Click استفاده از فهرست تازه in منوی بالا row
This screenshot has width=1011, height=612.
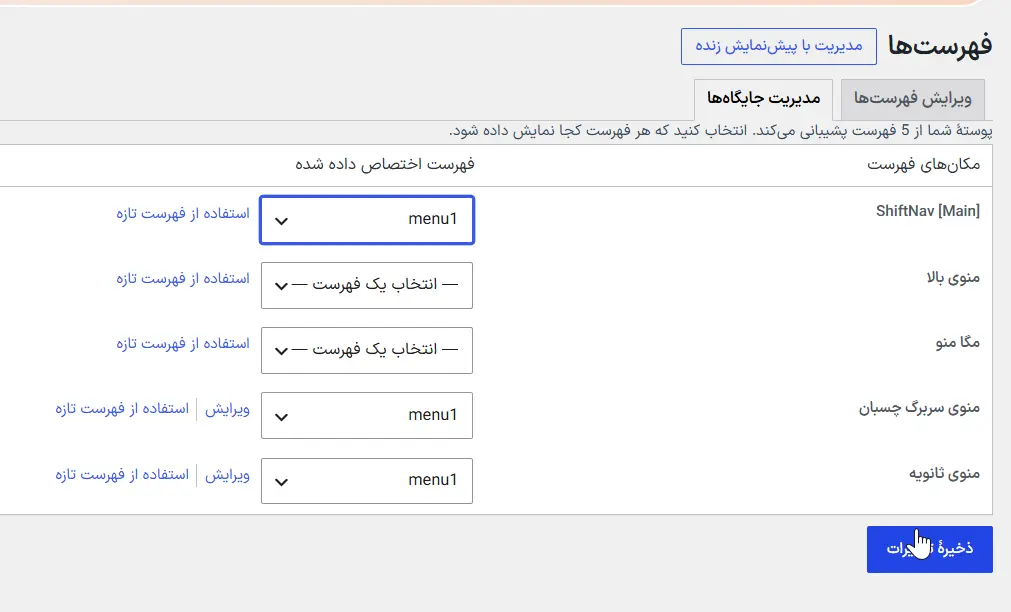click(x=182, y=279)
